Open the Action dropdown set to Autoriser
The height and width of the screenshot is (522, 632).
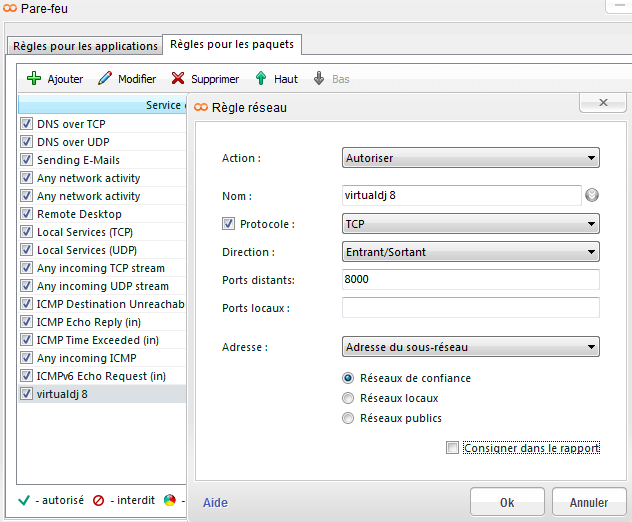click(x=470, y=158)
